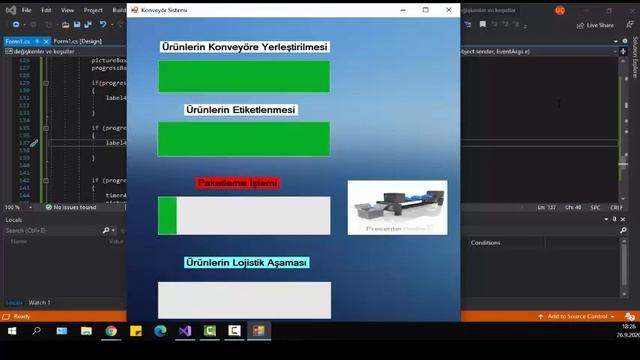Click the No issues found indicator
Image resolution: width=640 pixels, height=360 pixels.
coord(71,207)
